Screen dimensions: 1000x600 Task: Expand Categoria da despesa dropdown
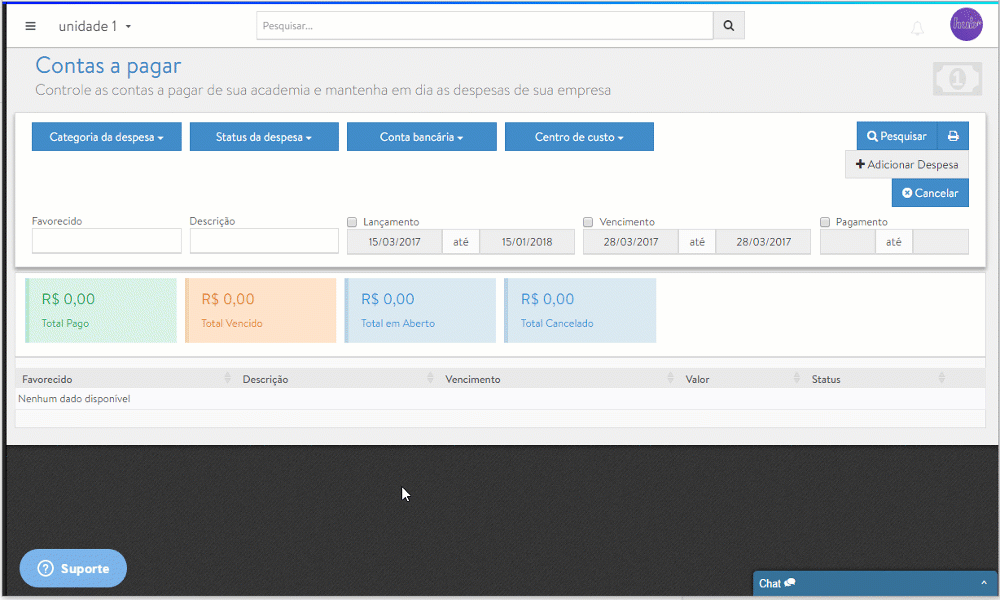point(107,137)
